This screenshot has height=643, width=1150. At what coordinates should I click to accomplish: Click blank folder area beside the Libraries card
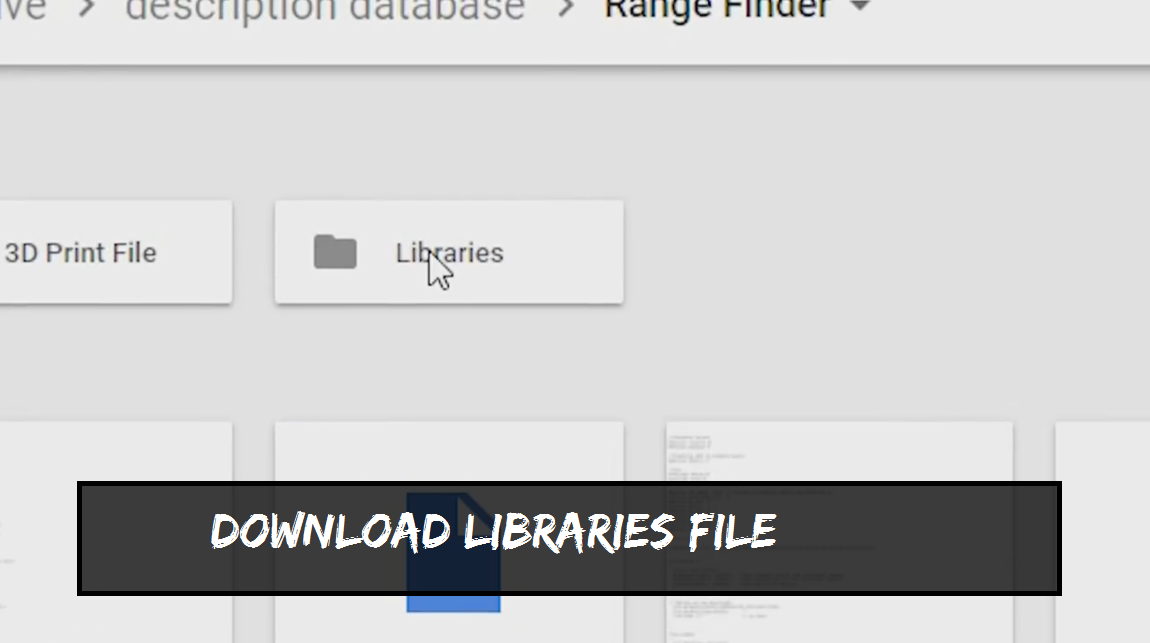coord(880,252)
